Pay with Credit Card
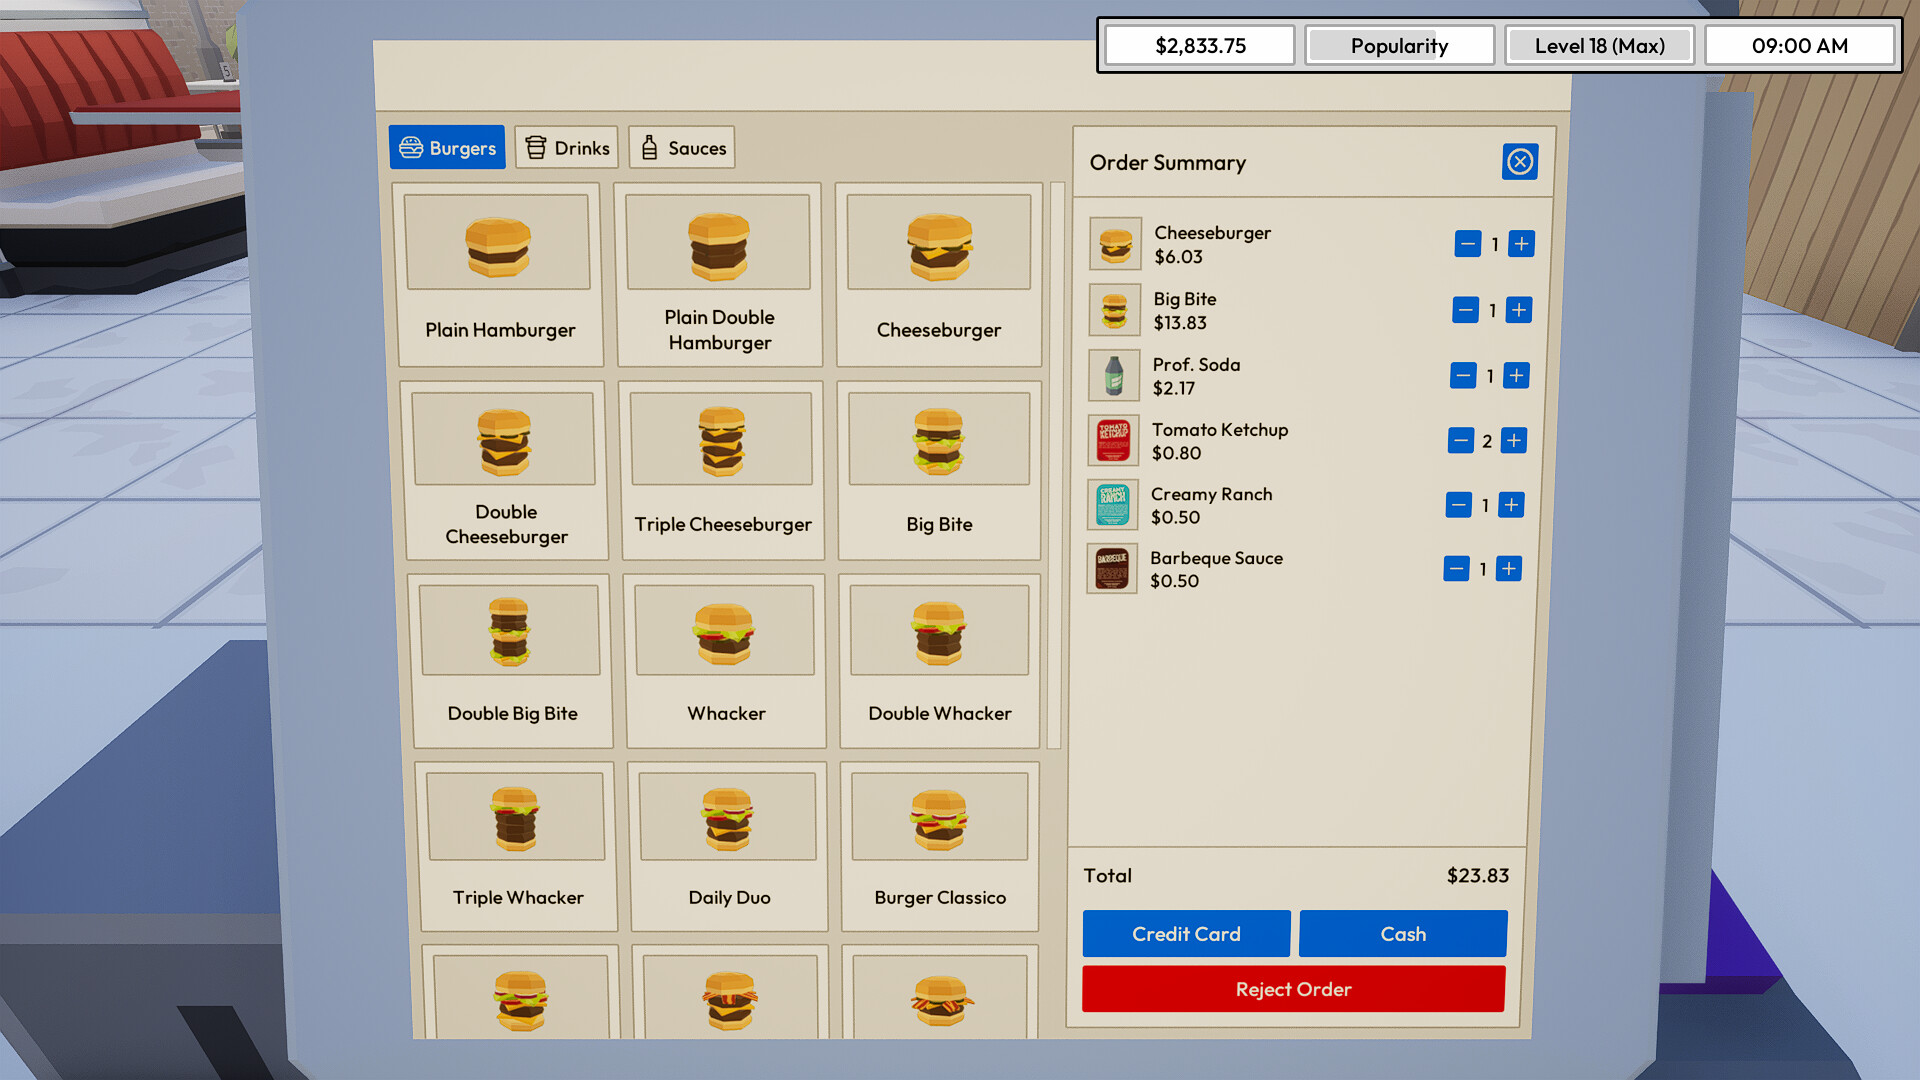Screen dimensions: 1920x1080 [1186, 933]
